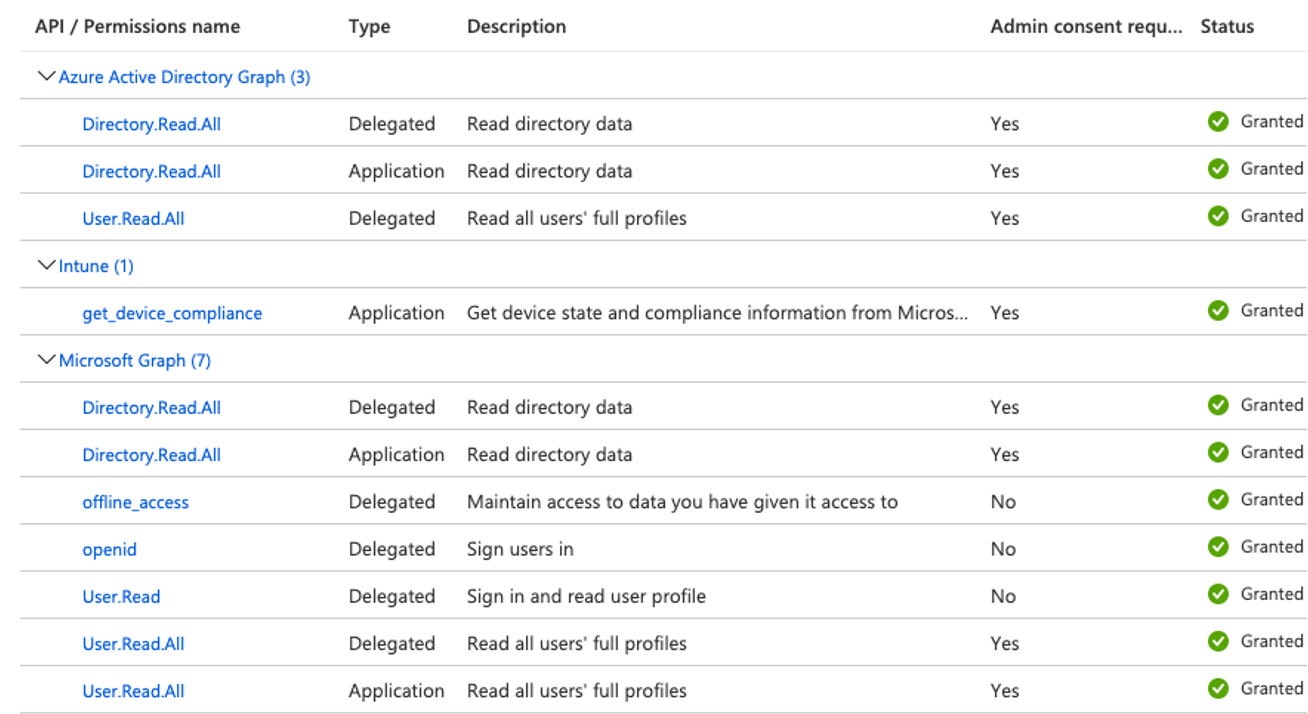Open the User.Read permission link
Image resolution: width=1308 pixels, height=714 pixels.
(x=121, y=596)
